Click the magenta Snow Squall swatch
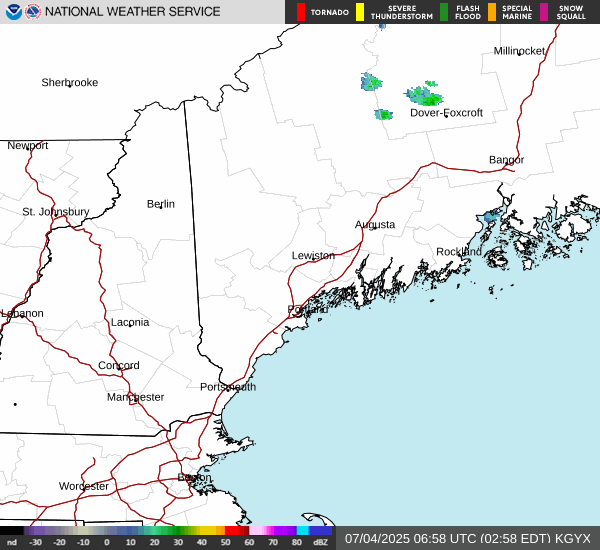 tap(544, 12)
